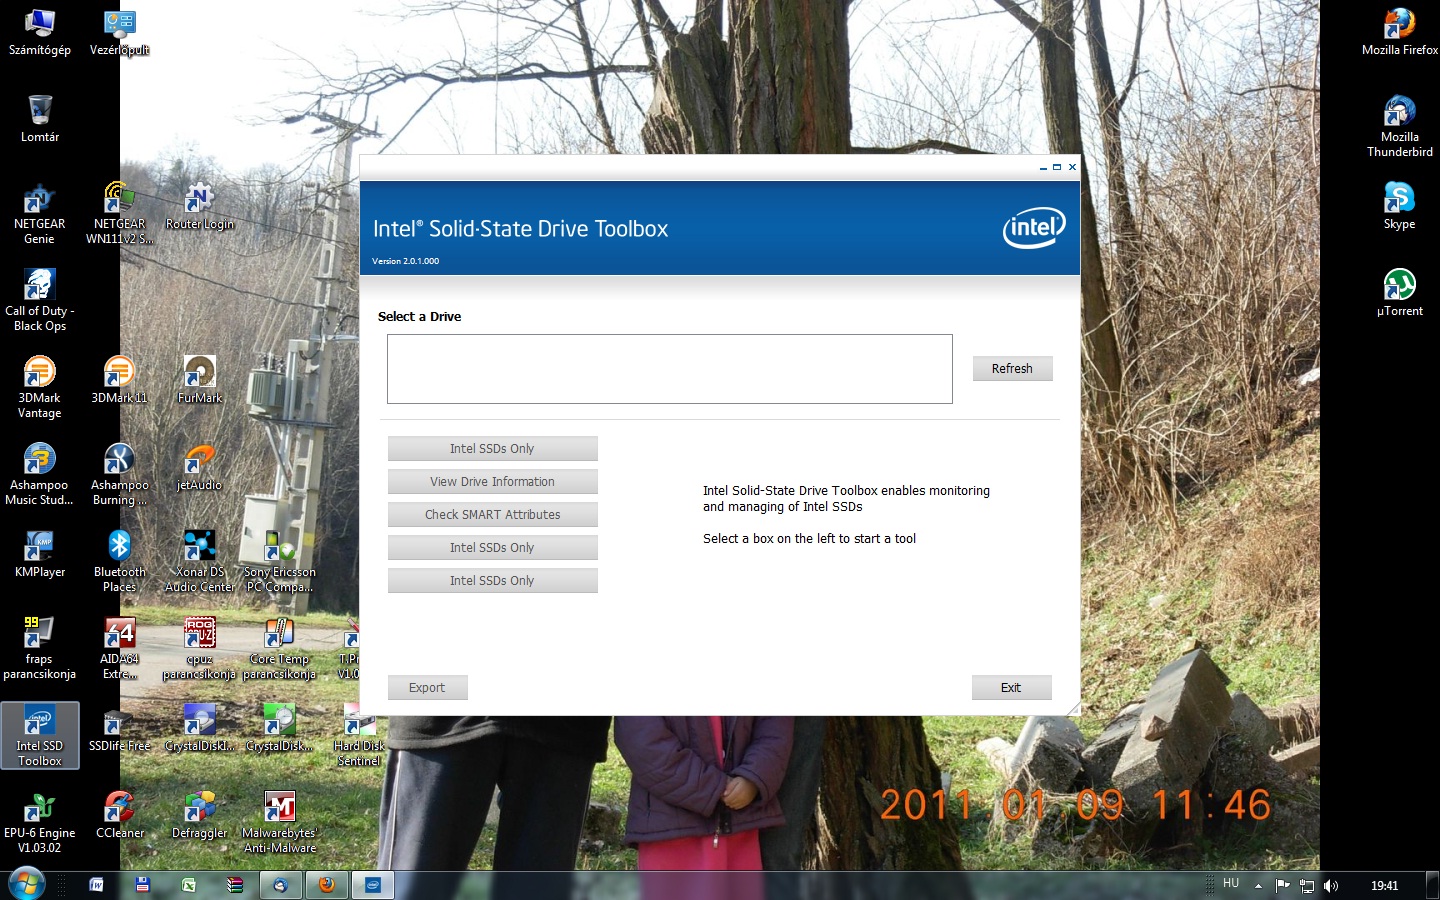Screen dimensions: 1440x900
Task: Open Ashampoo Music Studio shortcut
Action: pyautogui.click(x=40, y=475)
